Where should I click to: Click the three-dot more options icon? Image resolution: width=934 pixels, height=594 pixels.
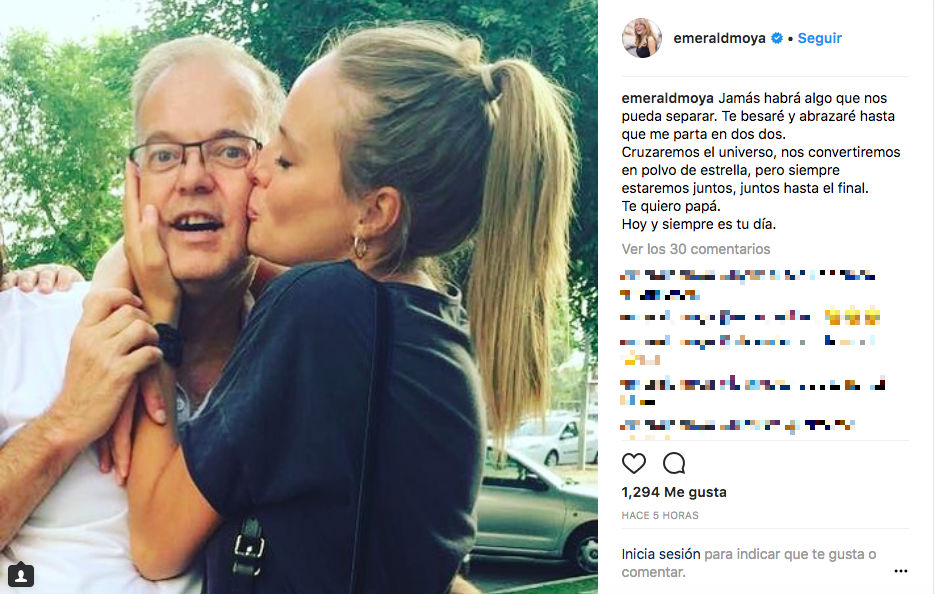(901, 571)
